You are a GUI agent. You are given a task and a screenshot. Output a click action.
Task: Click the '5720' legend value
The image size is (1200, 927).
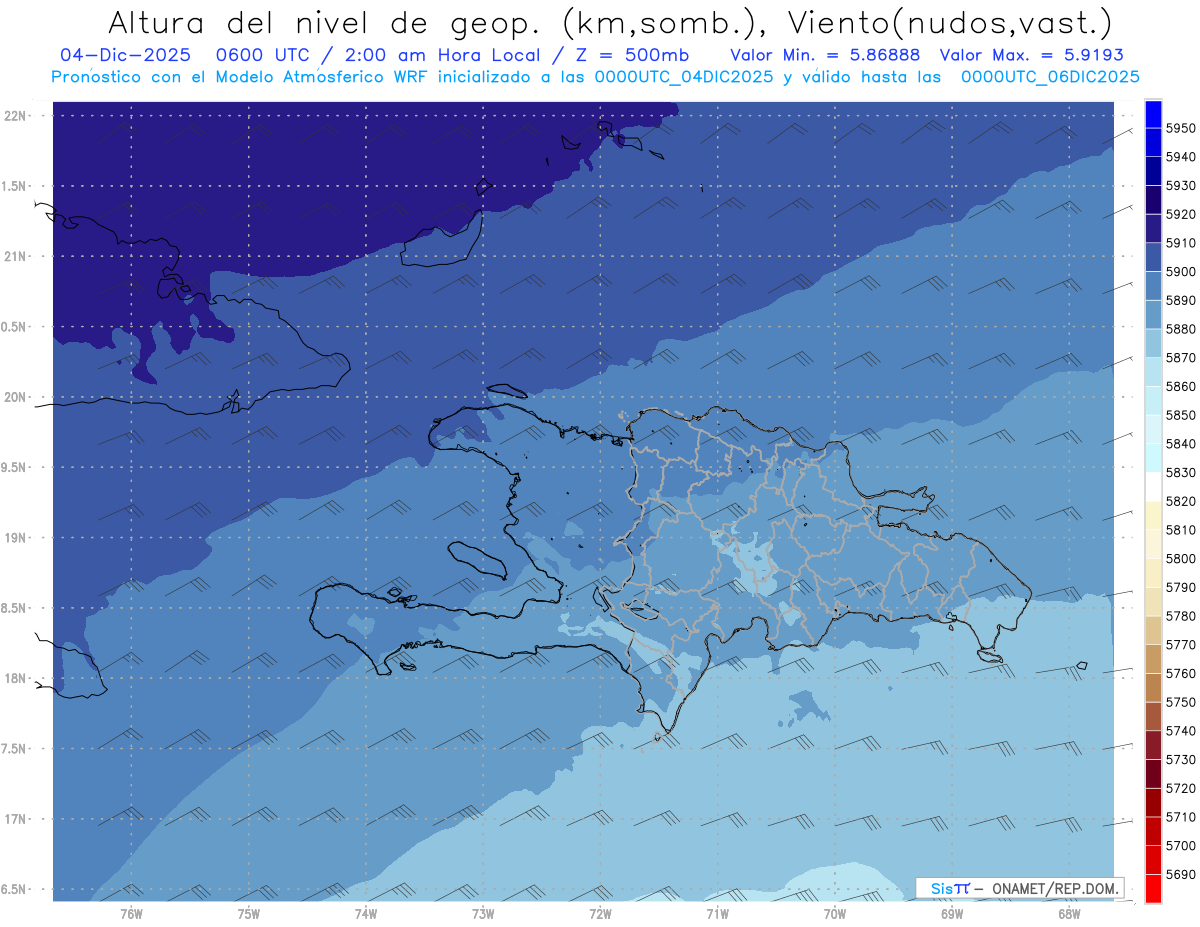[1181, 789]
